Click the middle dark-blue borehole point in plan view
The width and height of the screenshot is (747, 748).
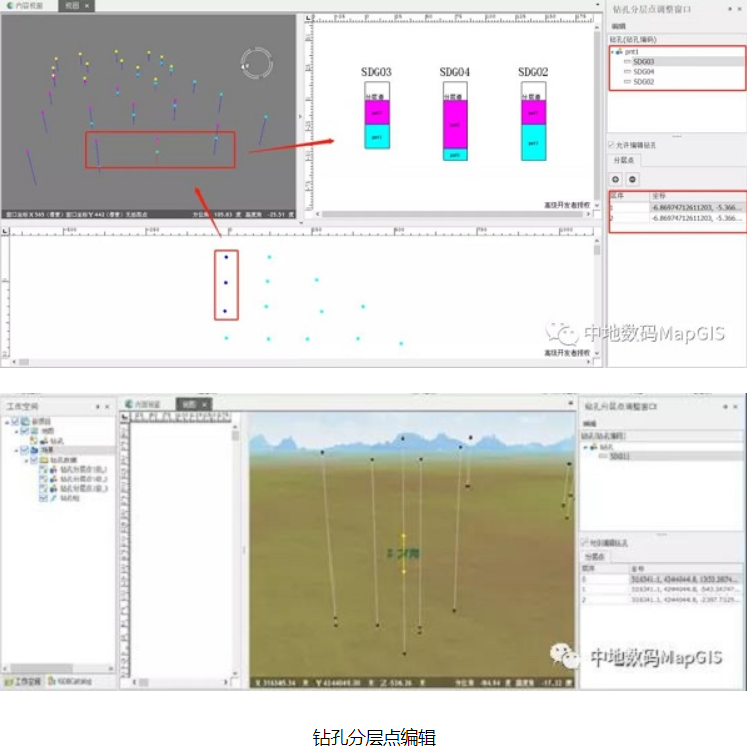pyautogui.click(x=226, y=283)
